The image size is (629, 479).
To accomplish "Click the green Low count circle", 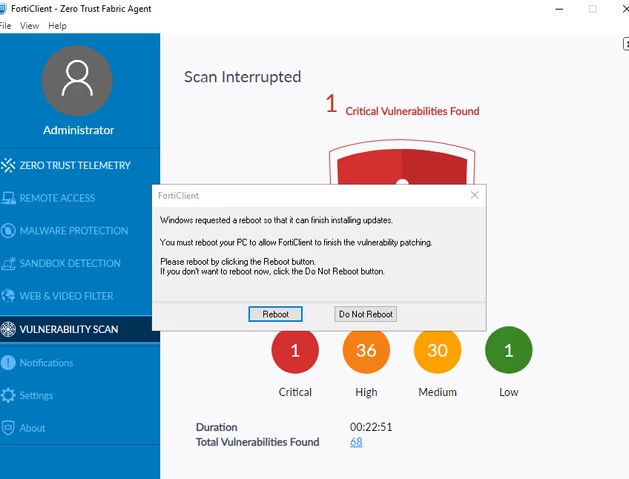I will click(509, 350).
